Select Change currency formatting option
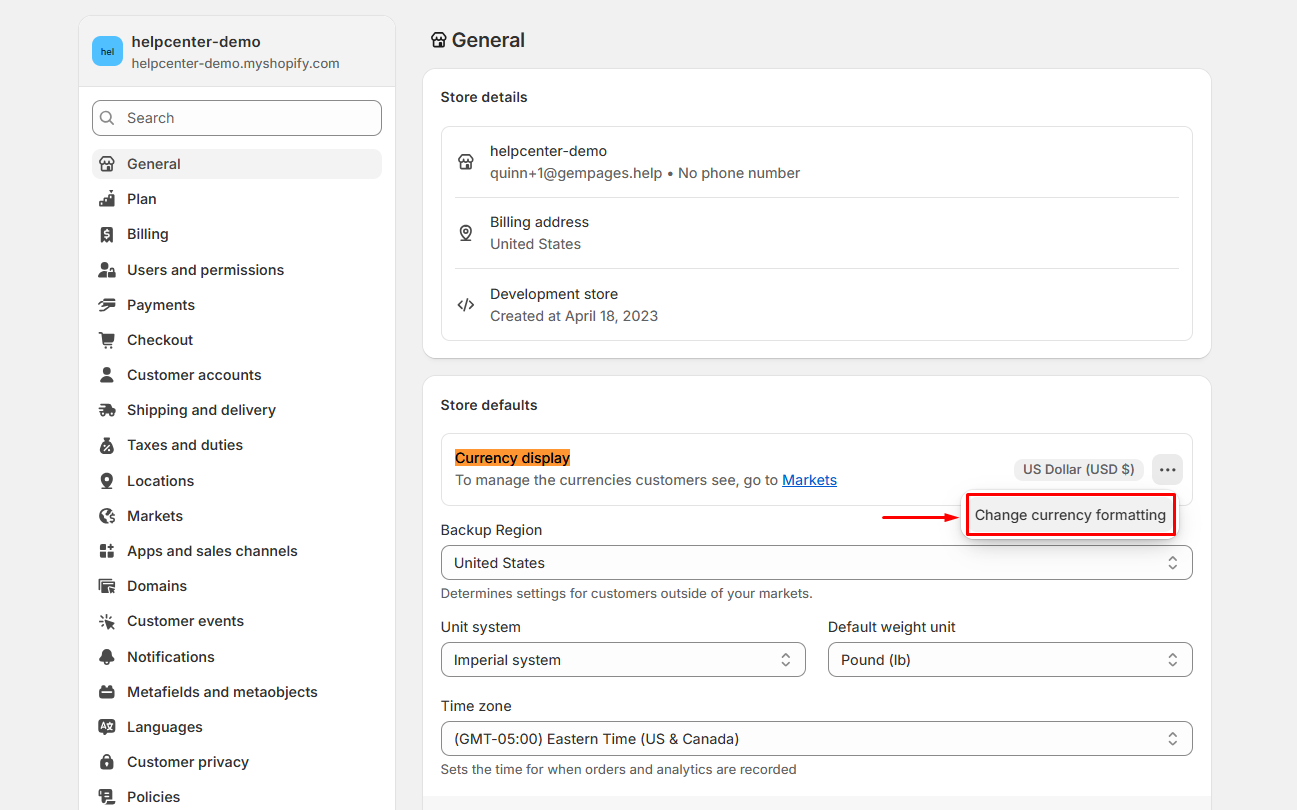The image size is (1297, 810). click(1070, 515)
